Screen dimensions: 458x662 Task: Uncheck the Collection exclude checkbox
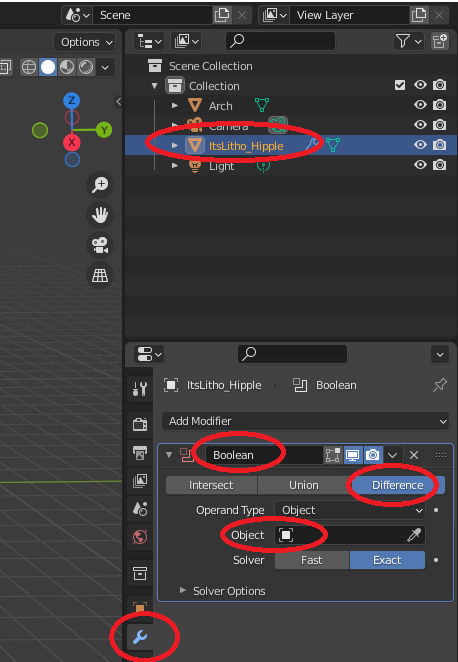(400, 85)
